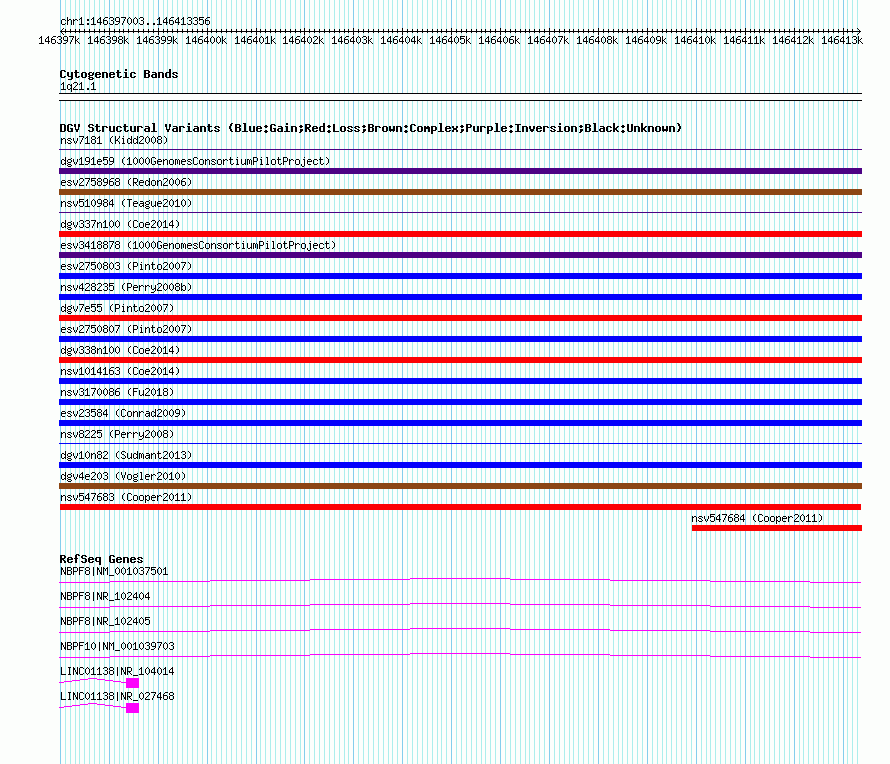Screen dimensions: 890x764
Task: Click the purple bar under dgv191e59
Action: 460,171
